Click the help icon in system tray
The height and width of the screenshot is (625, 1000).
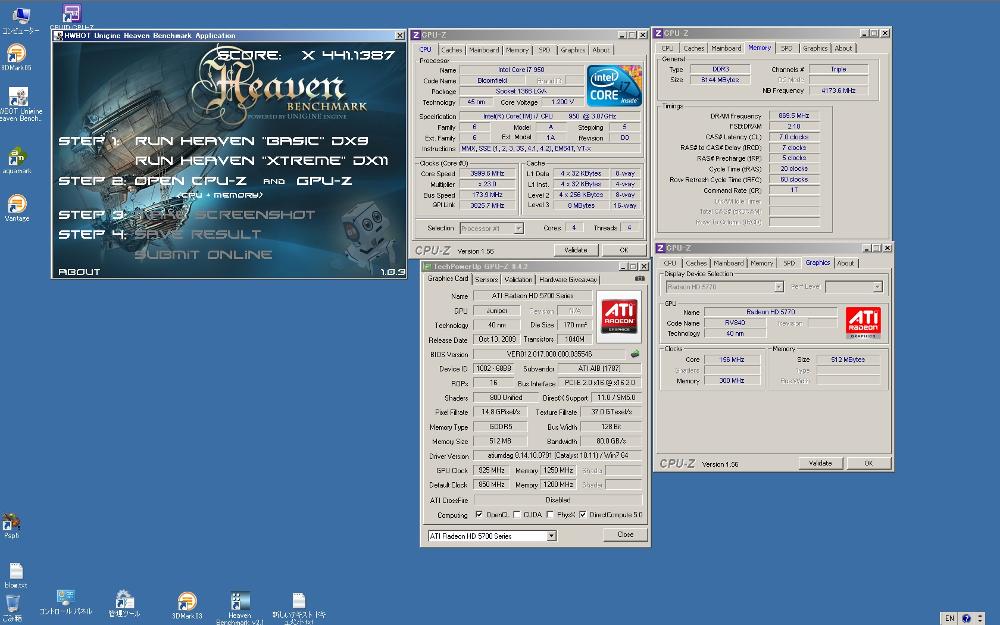point(966,618)
